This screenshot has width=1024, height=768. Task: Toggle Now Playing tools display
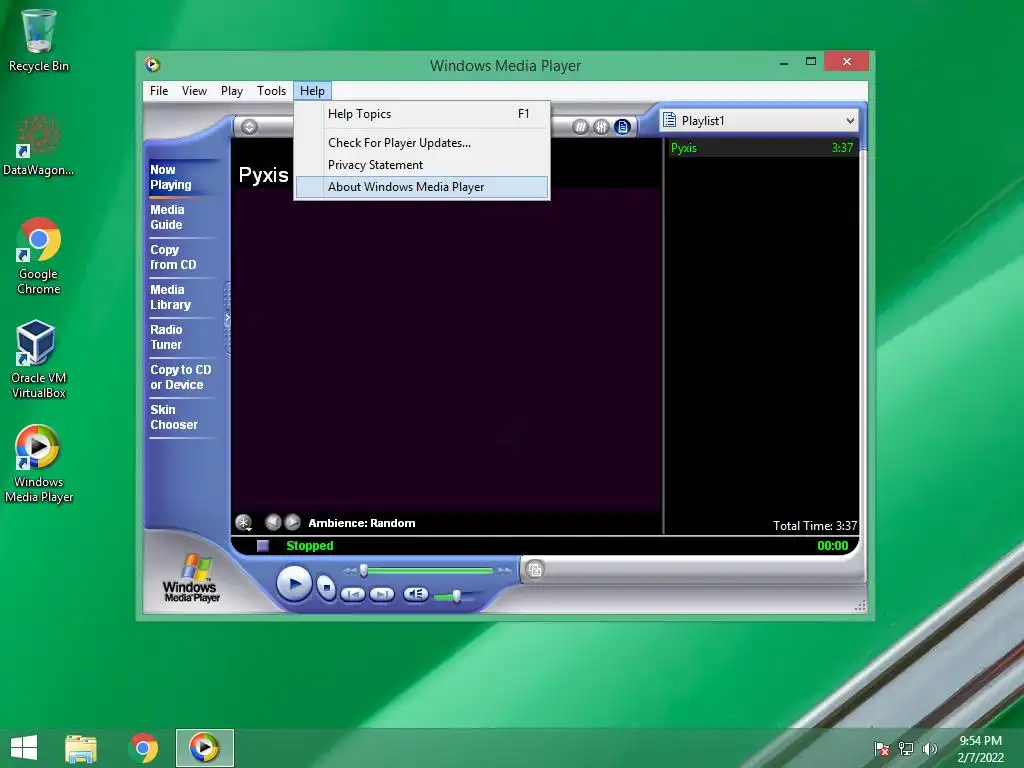point(580,127)
